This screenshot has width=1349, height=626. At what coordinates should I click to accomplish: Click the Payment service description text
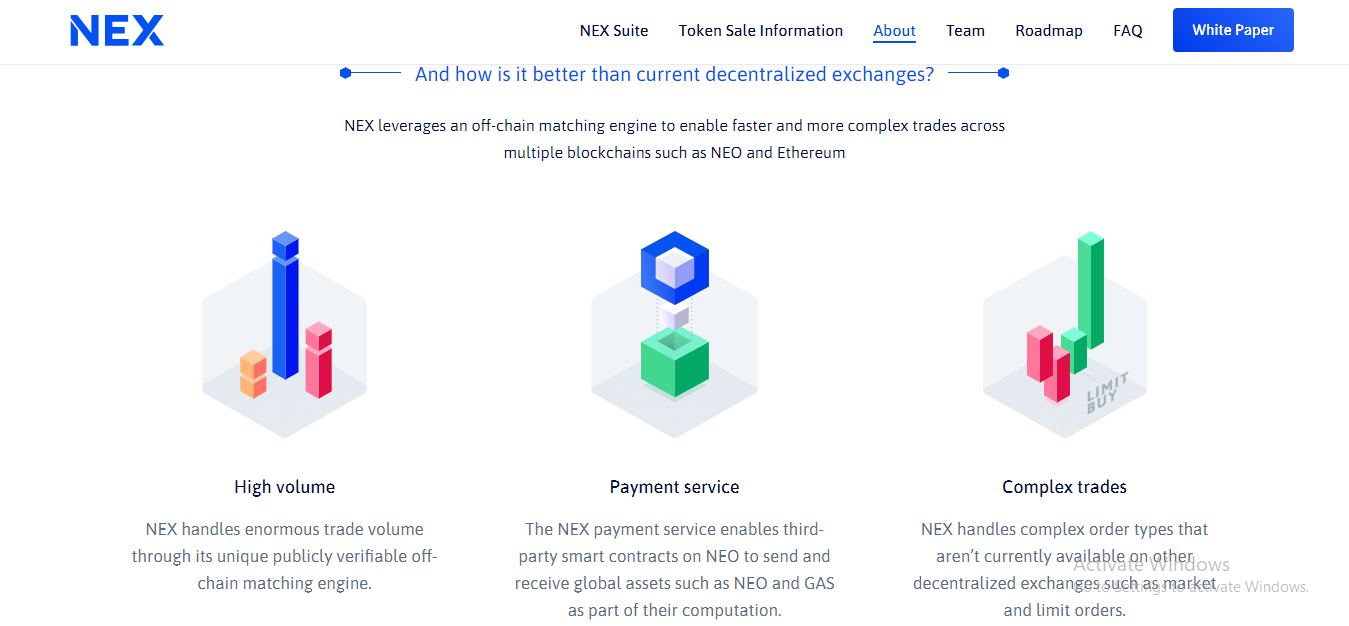click(675, 569)
